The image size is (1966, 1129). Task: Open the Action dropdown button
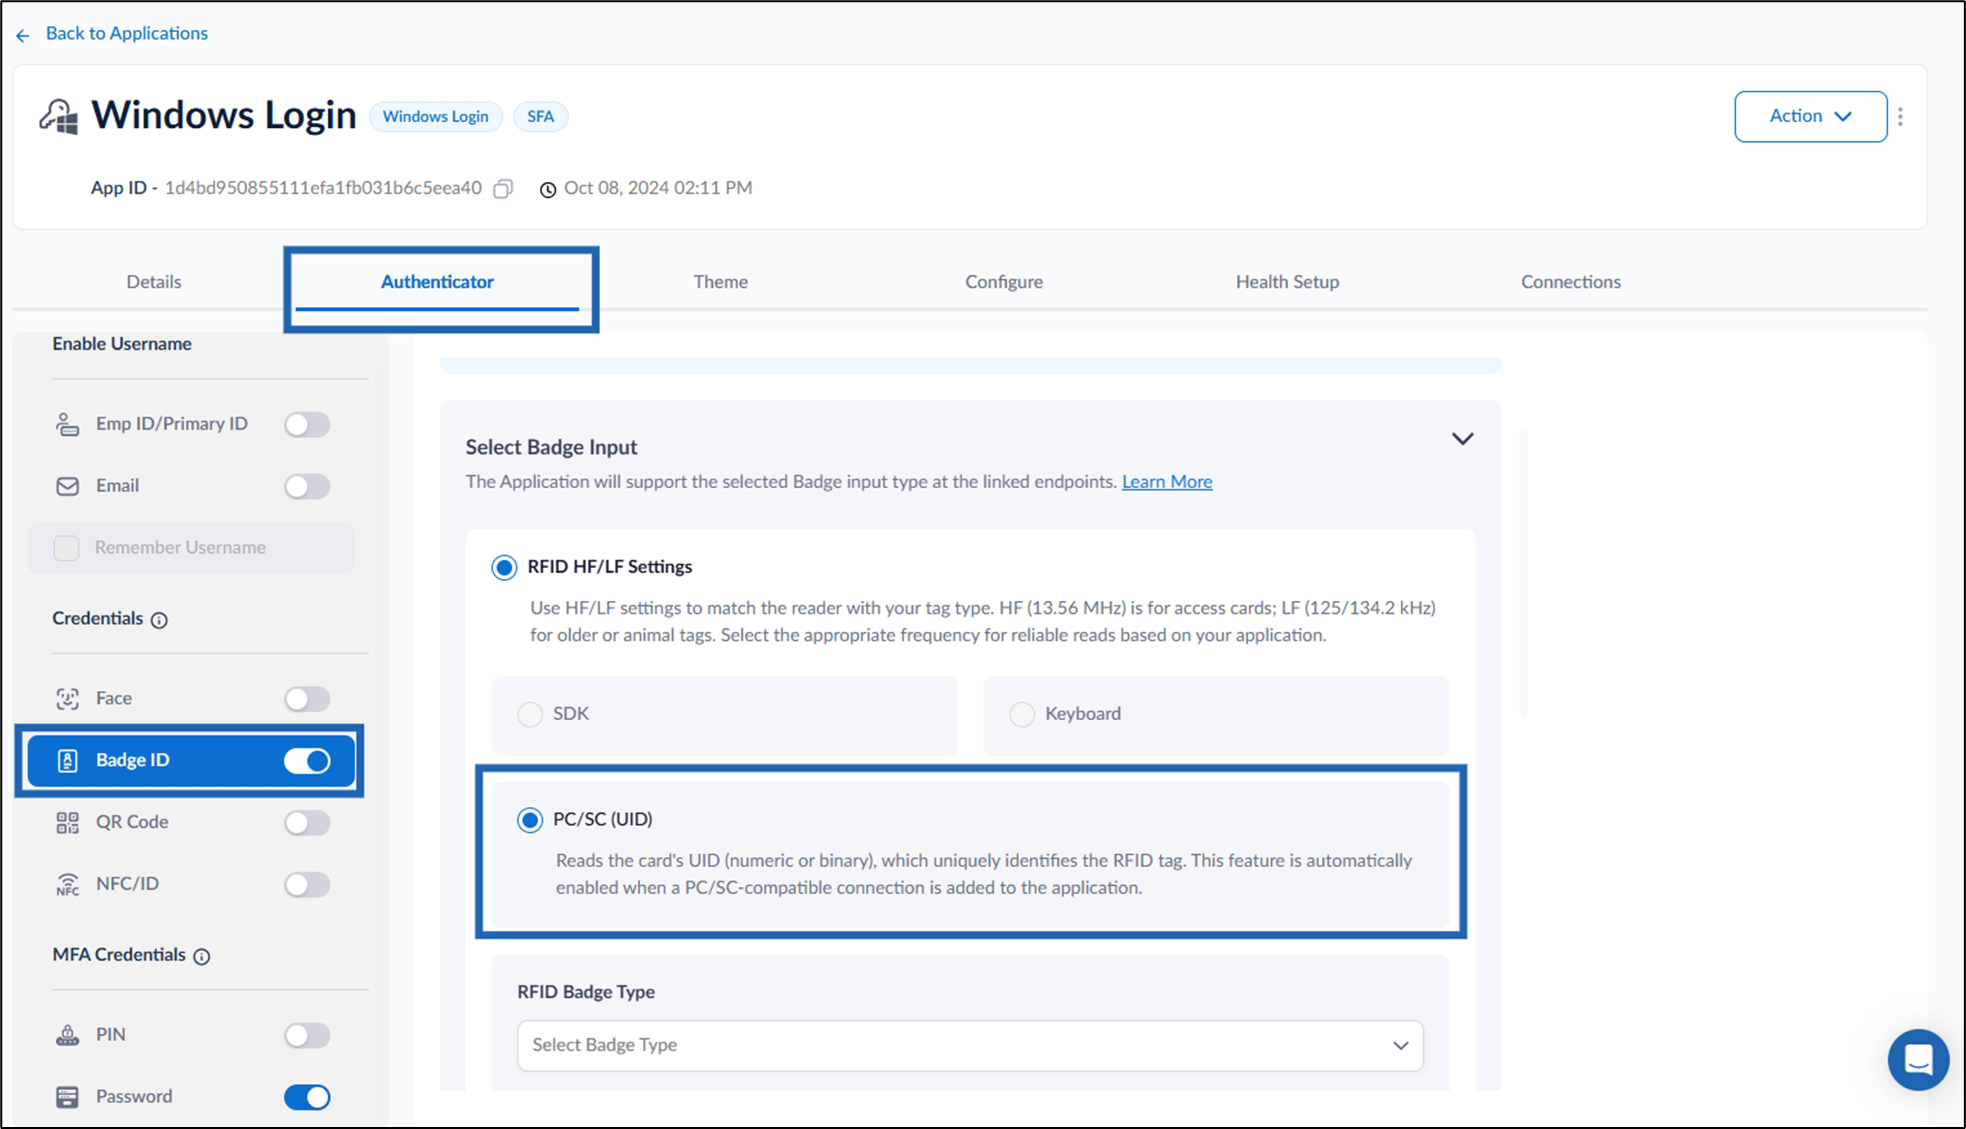[x=1810, y=117]
